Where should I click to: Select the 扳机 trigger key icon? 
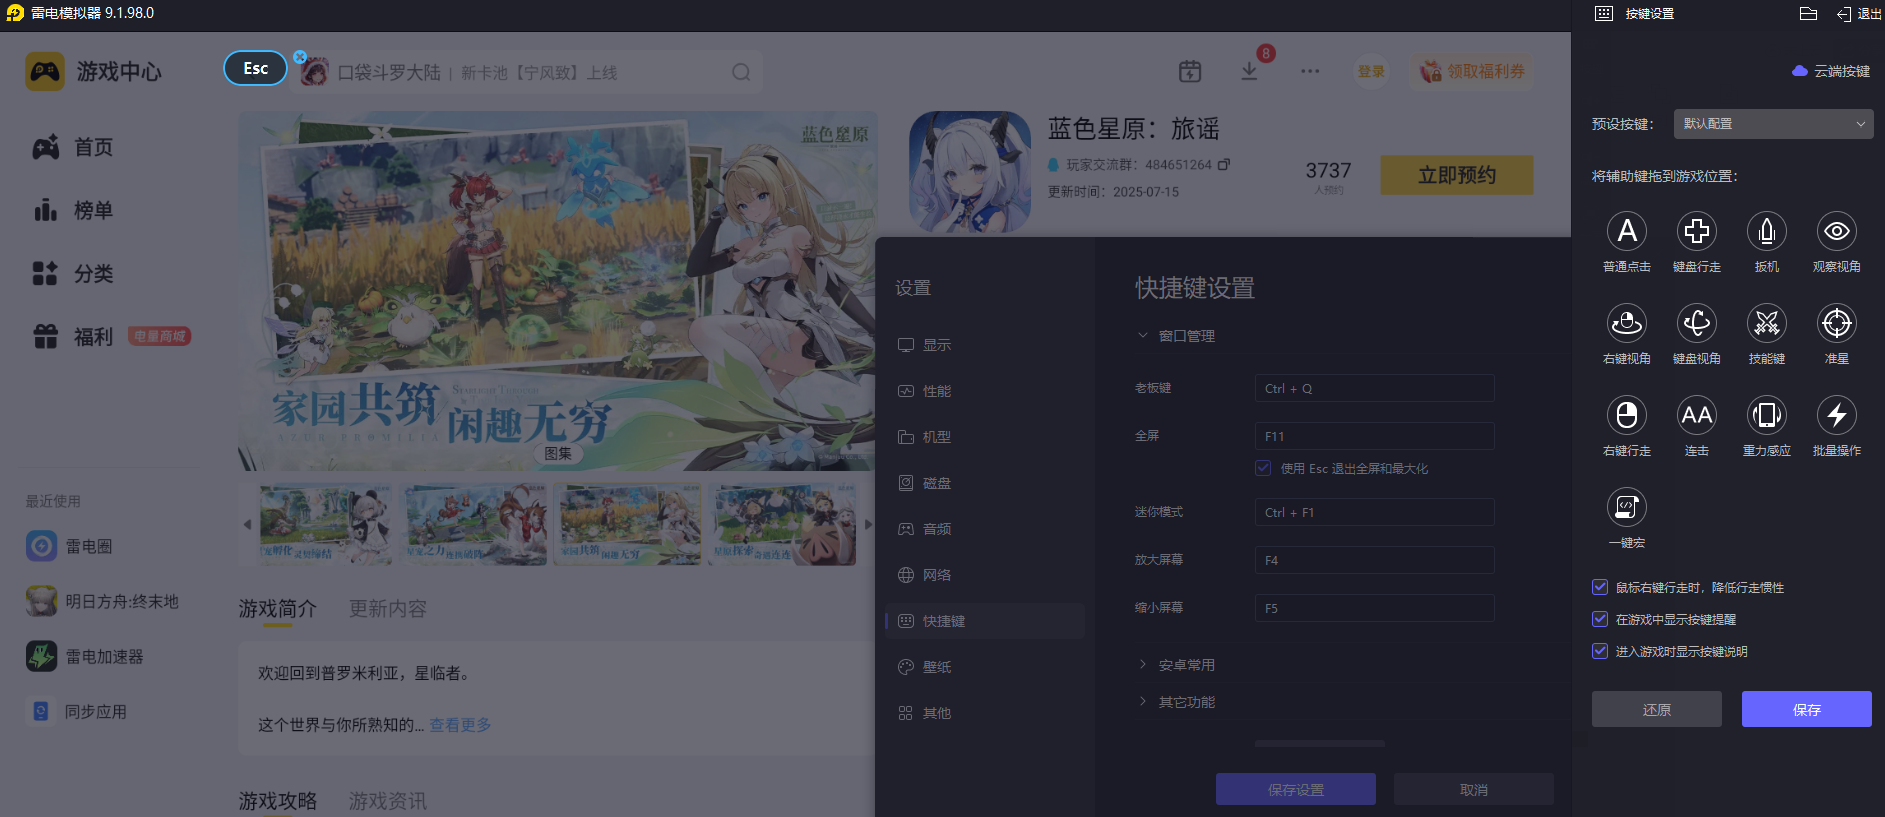1767,231
